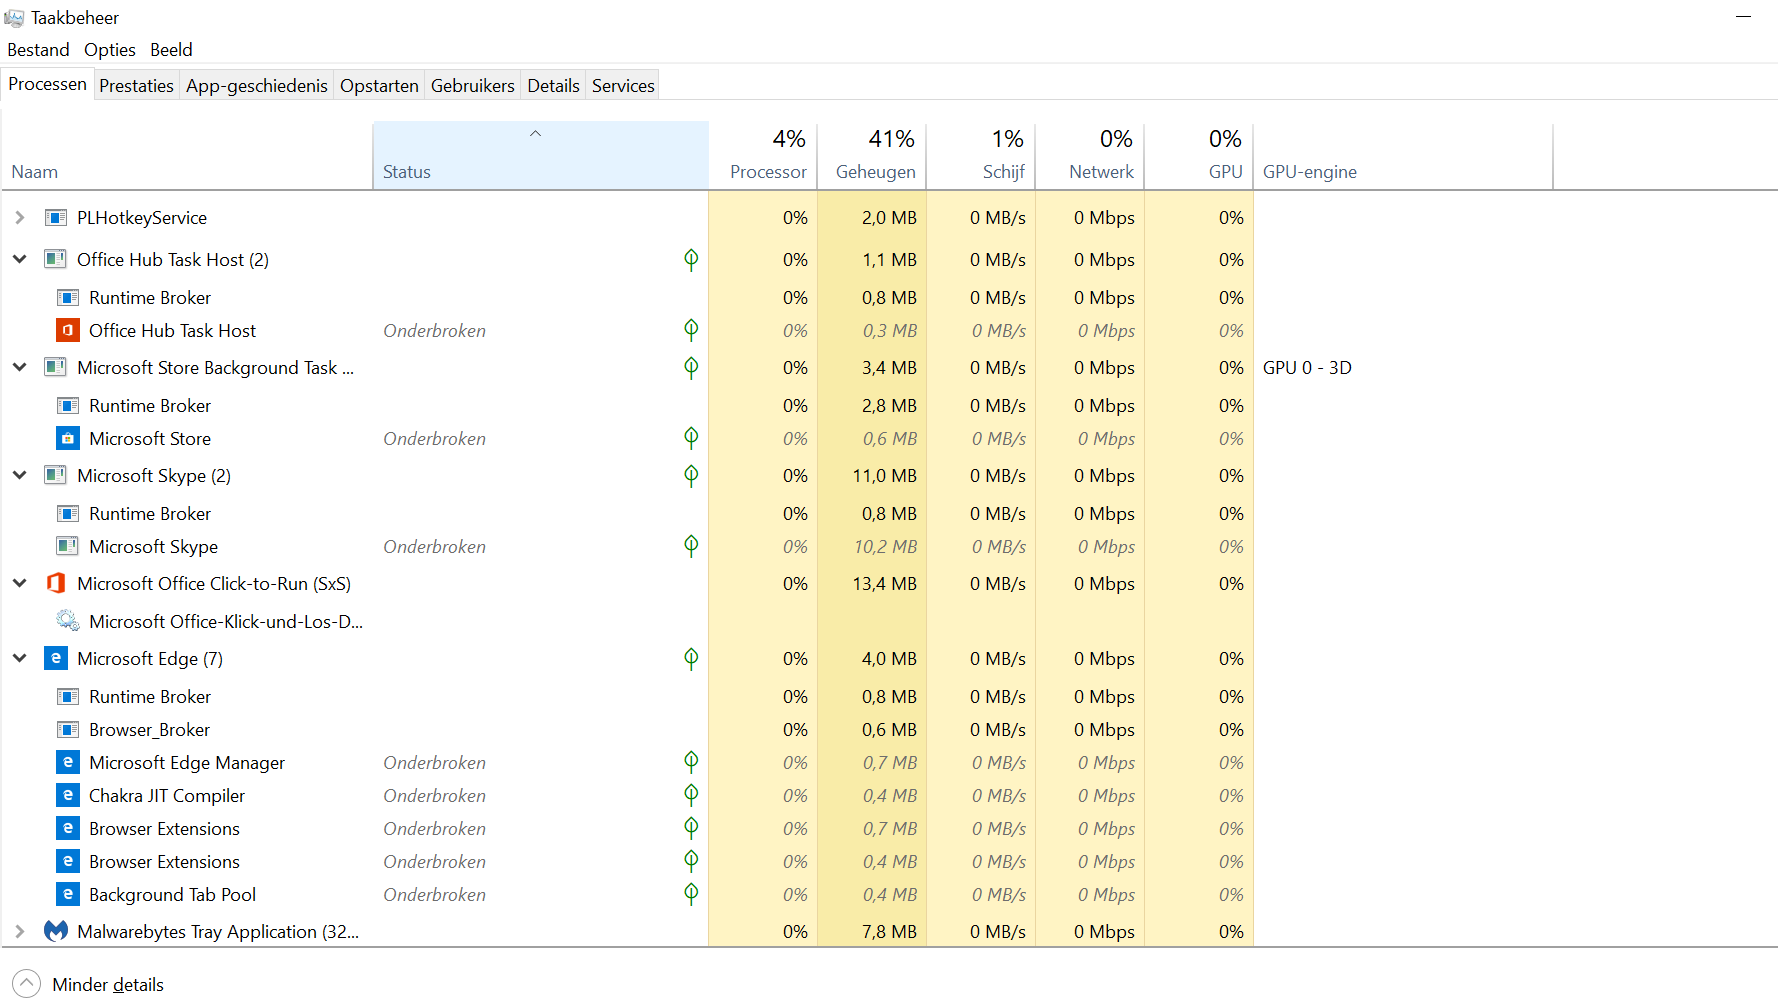Switch to the Prestaties tab
The image size is (1778, 1000).
(136, 86)
